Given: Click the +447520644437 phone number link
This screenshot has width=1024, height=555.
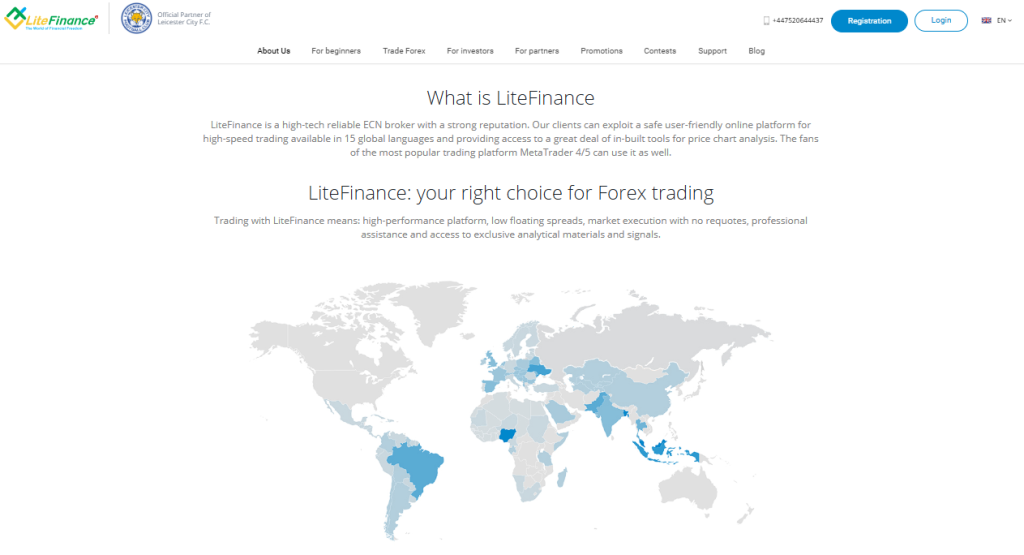Looking at the screenshot, I should [x=798, y=20].
